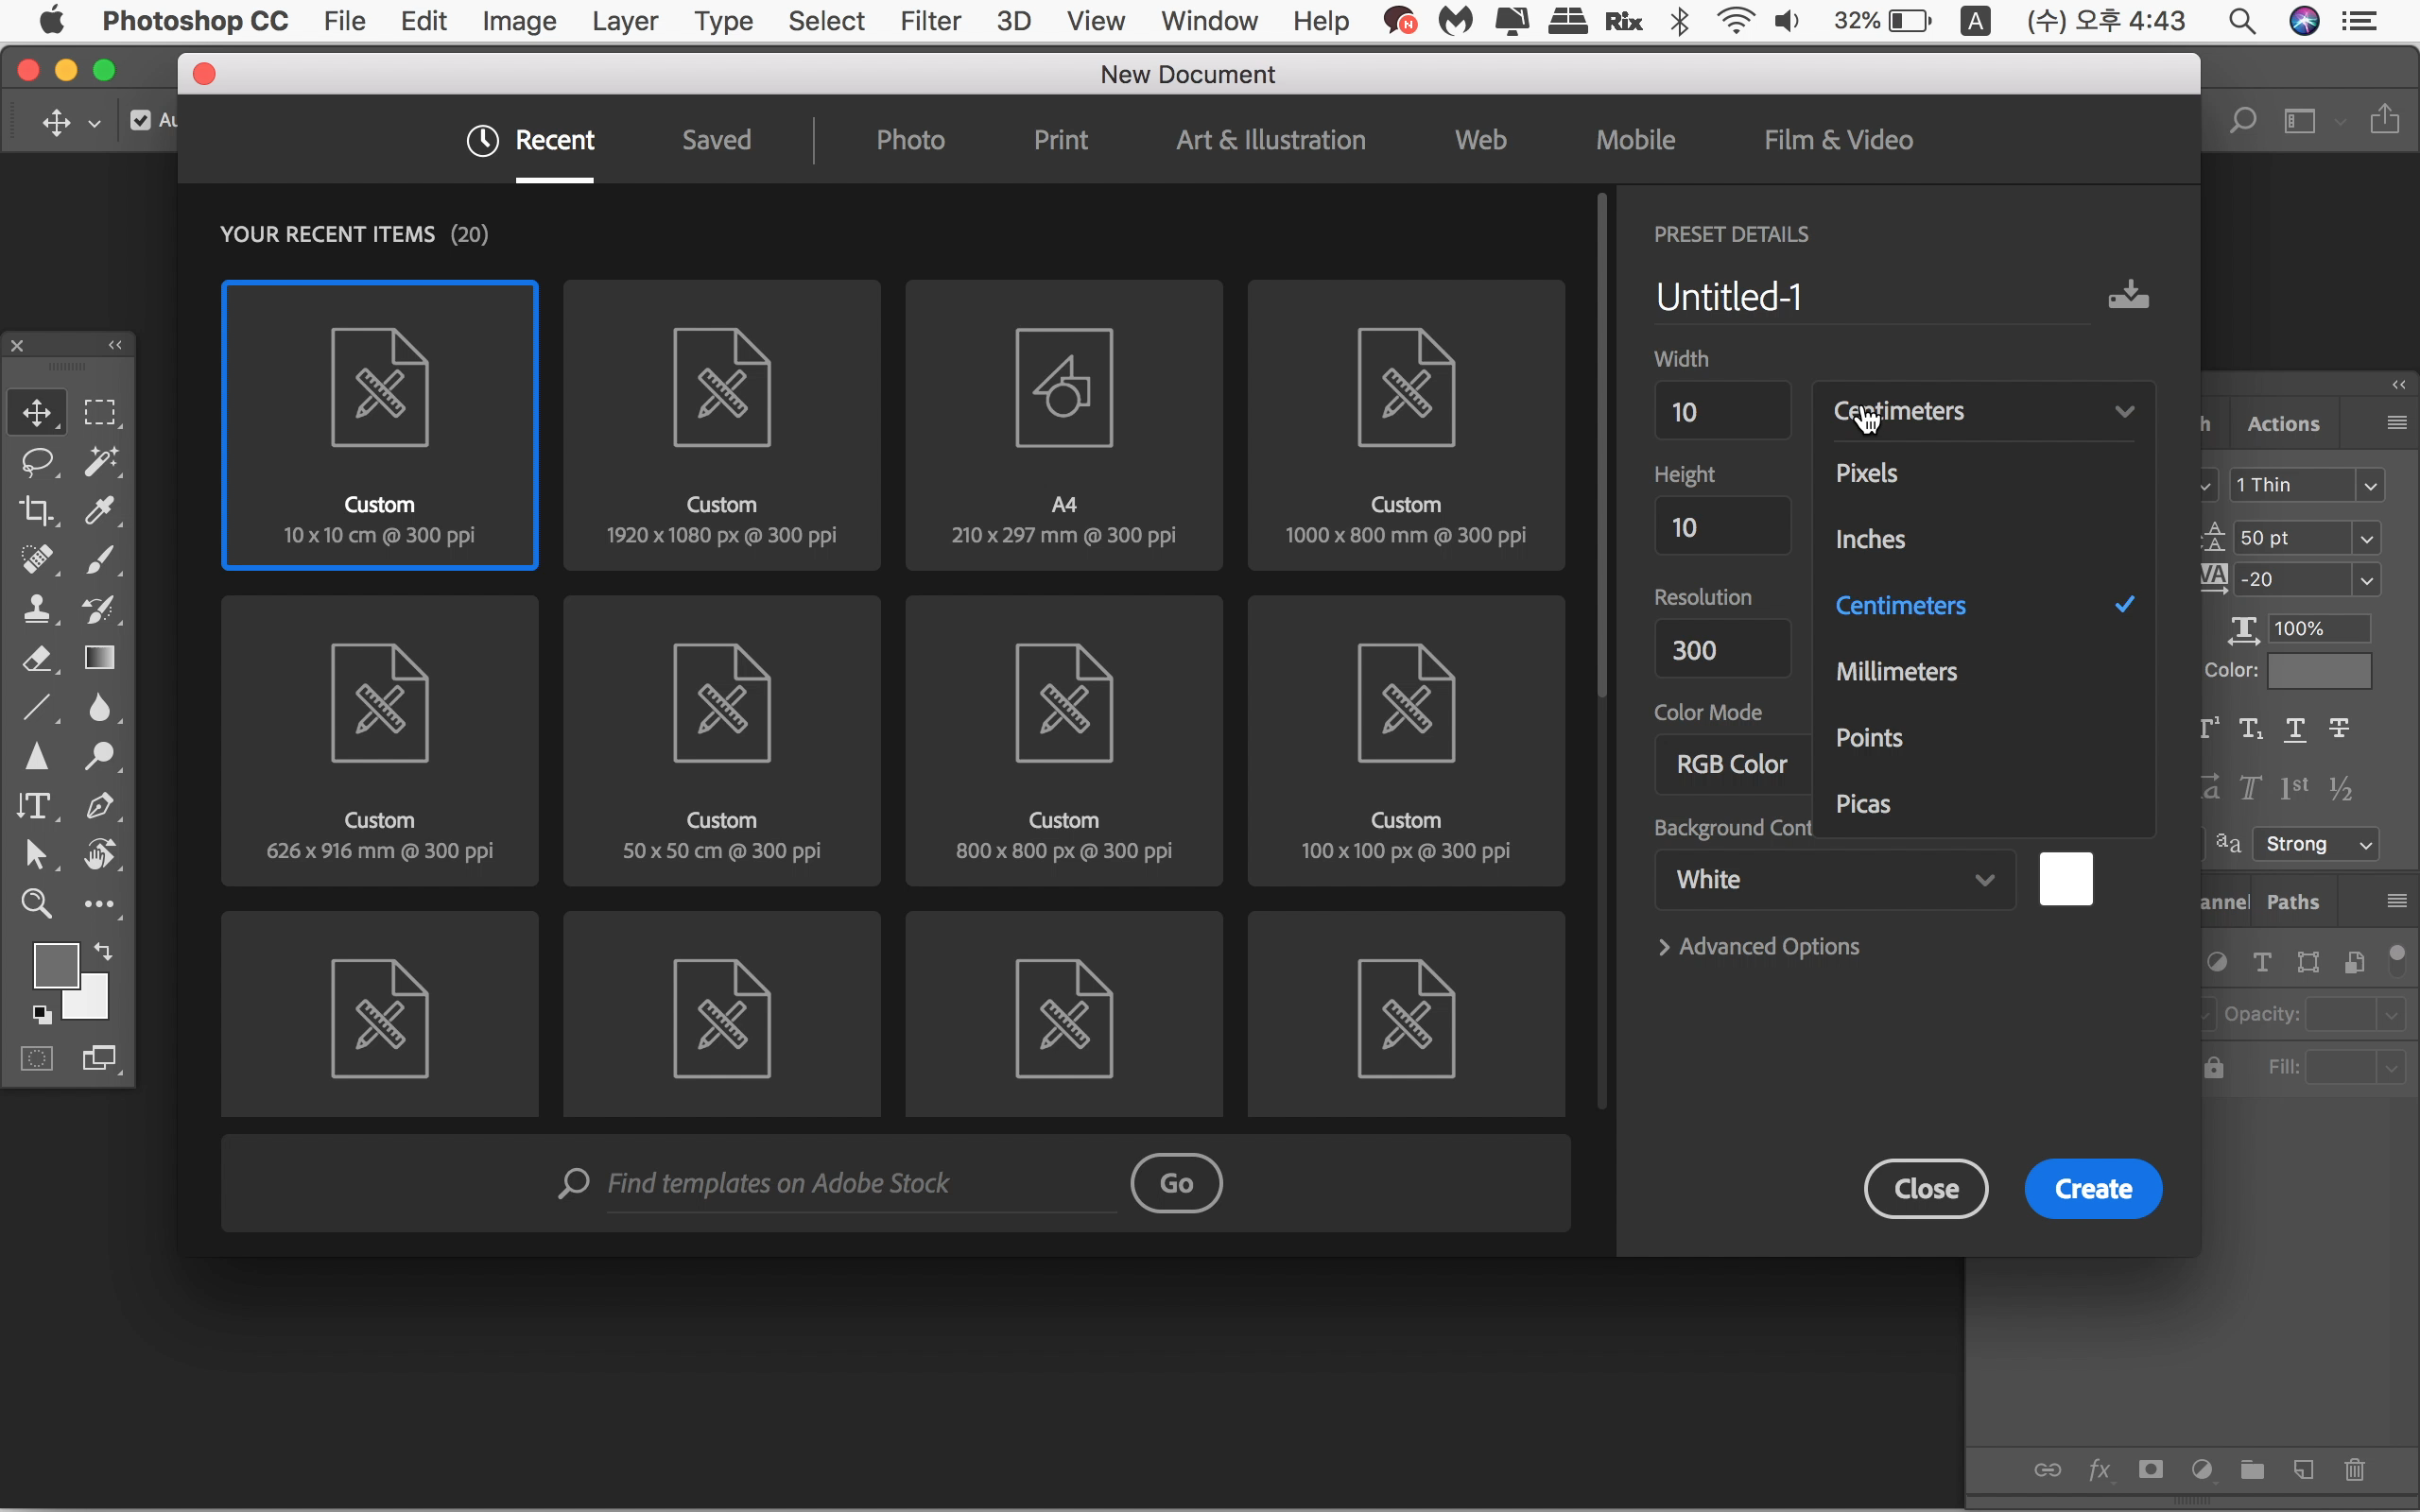The width and height of the screenshot is (2420, 1512).
Task: Switch to the Print tab
Action: tap(1060, 140)
